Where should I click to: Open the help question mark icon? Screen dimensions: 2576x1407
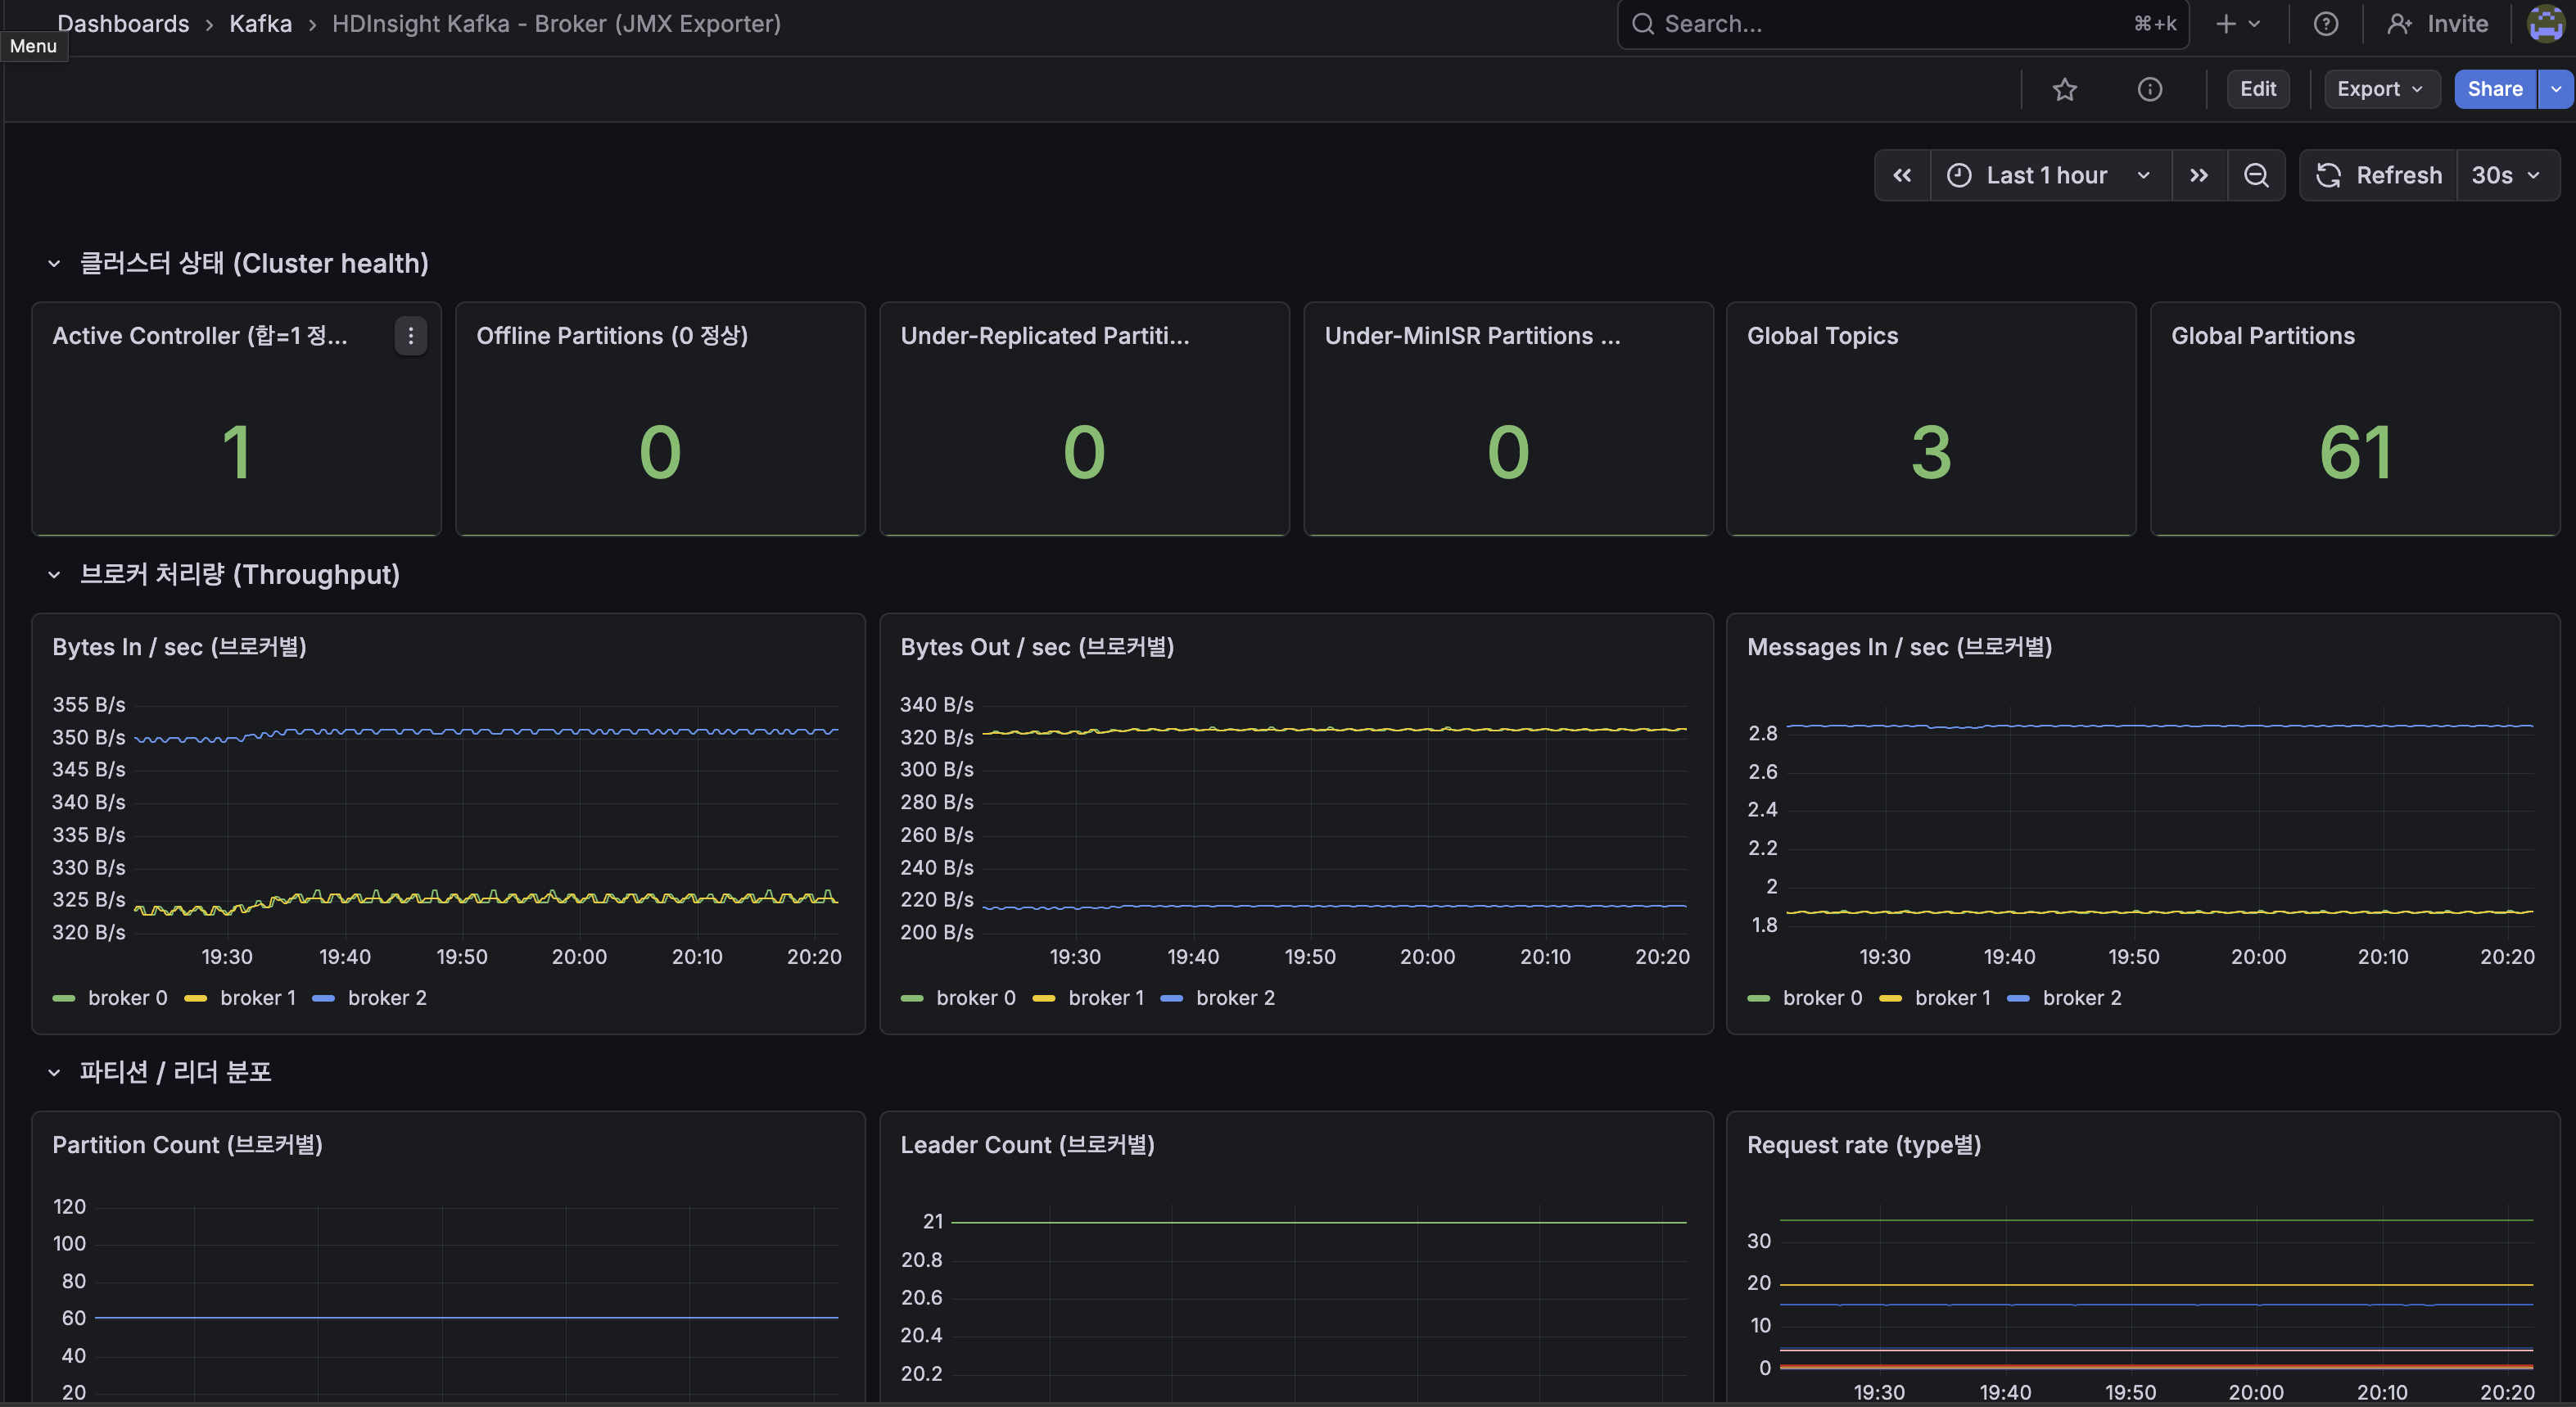pos(2326,24)
